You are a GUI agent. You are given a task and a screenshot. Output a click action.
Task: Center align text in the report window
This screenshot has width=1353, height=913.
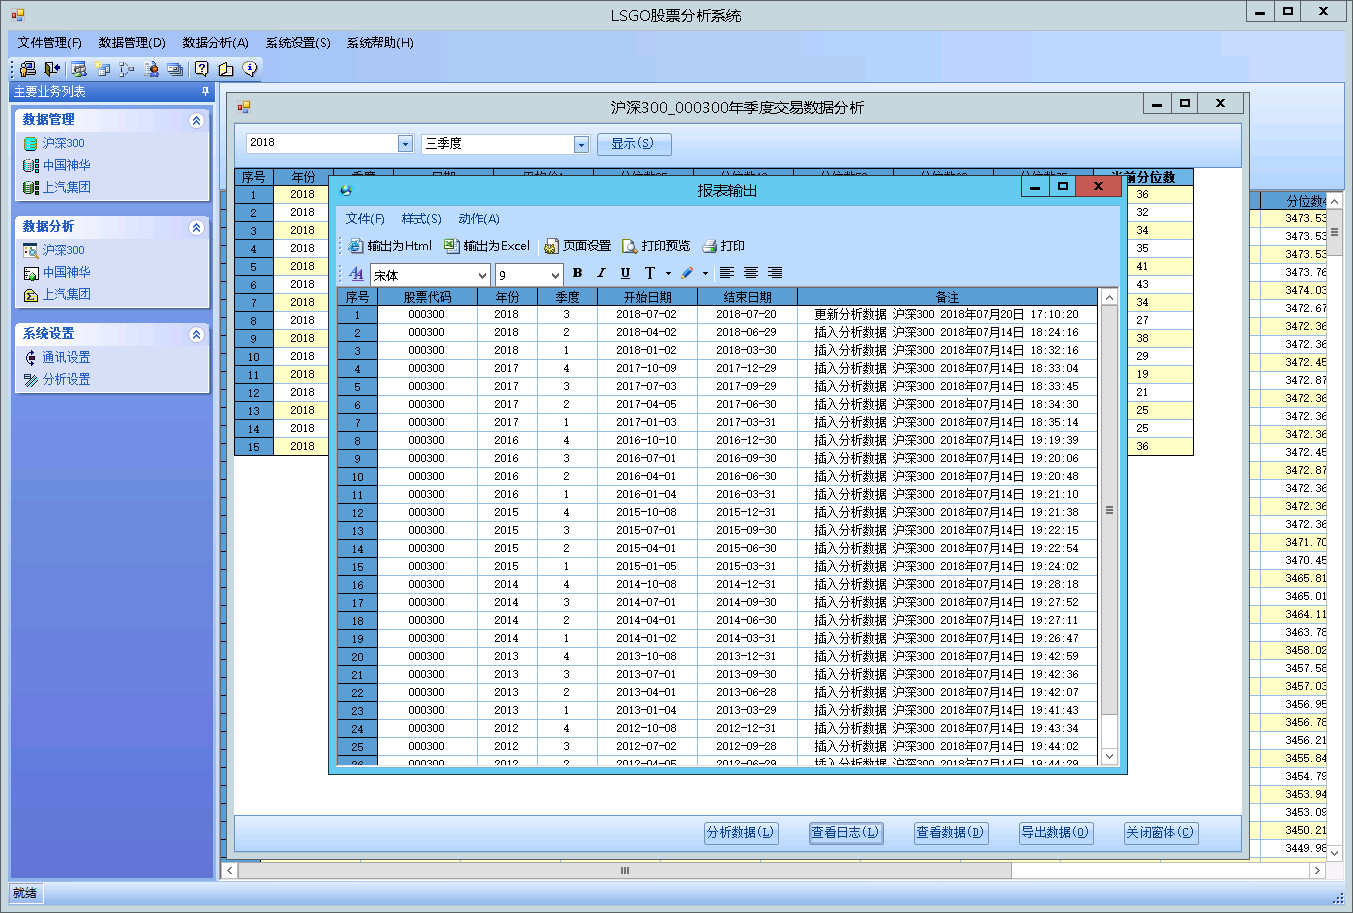coord(751,273)
